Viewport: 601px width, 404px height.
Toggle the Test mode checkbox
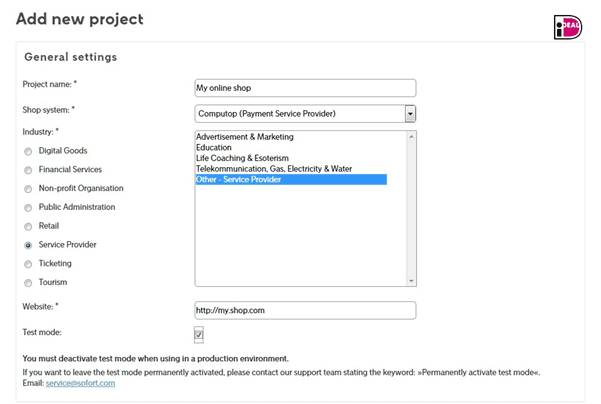click(x=199, y=334)
